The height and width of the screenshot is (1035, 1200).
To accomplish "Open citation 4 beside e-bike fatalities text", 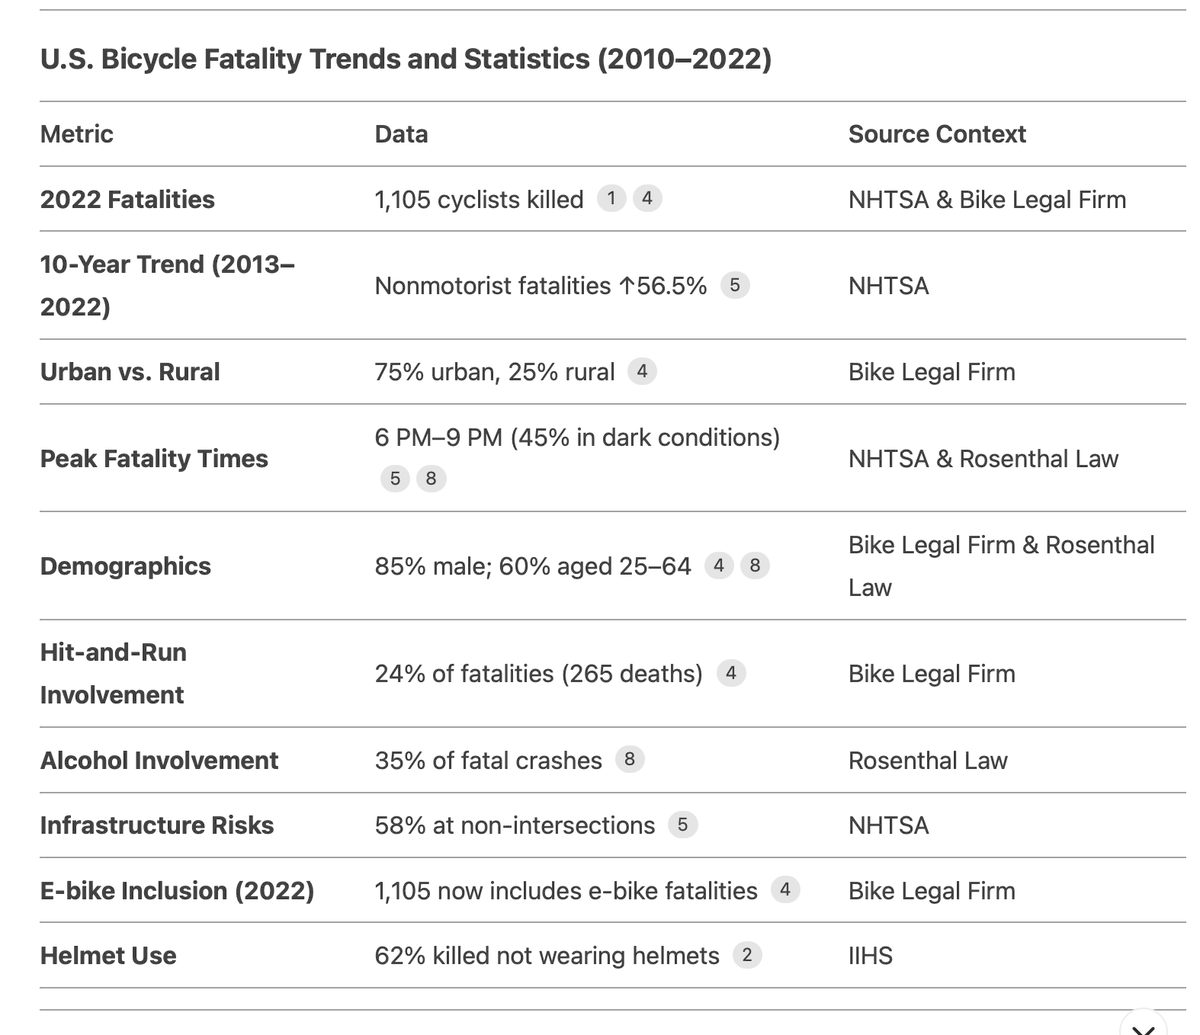I will (x=785, y=889).
